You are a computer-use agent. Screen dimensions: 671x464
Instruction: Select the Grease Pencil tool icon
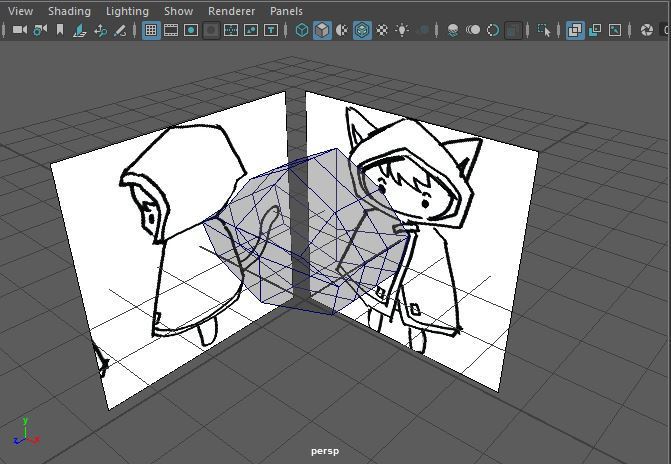coord(120,30)
